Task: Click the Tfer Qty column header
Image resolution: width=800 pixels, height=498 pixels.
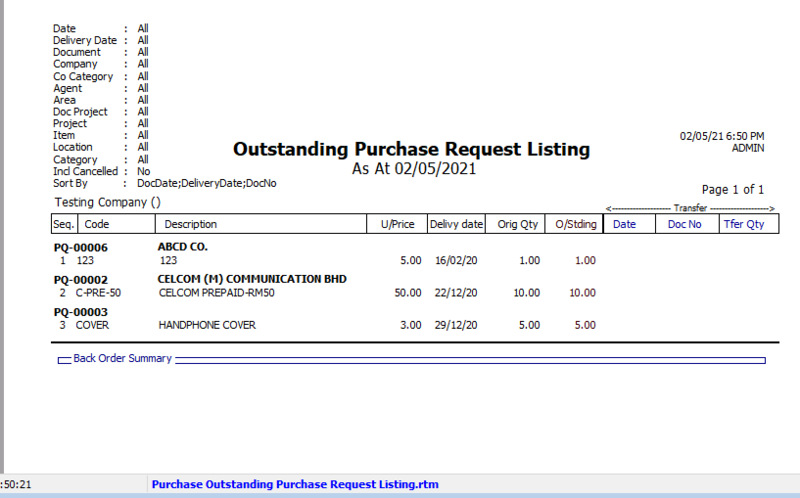Action: pyautogui.click(x=743, y=225)
